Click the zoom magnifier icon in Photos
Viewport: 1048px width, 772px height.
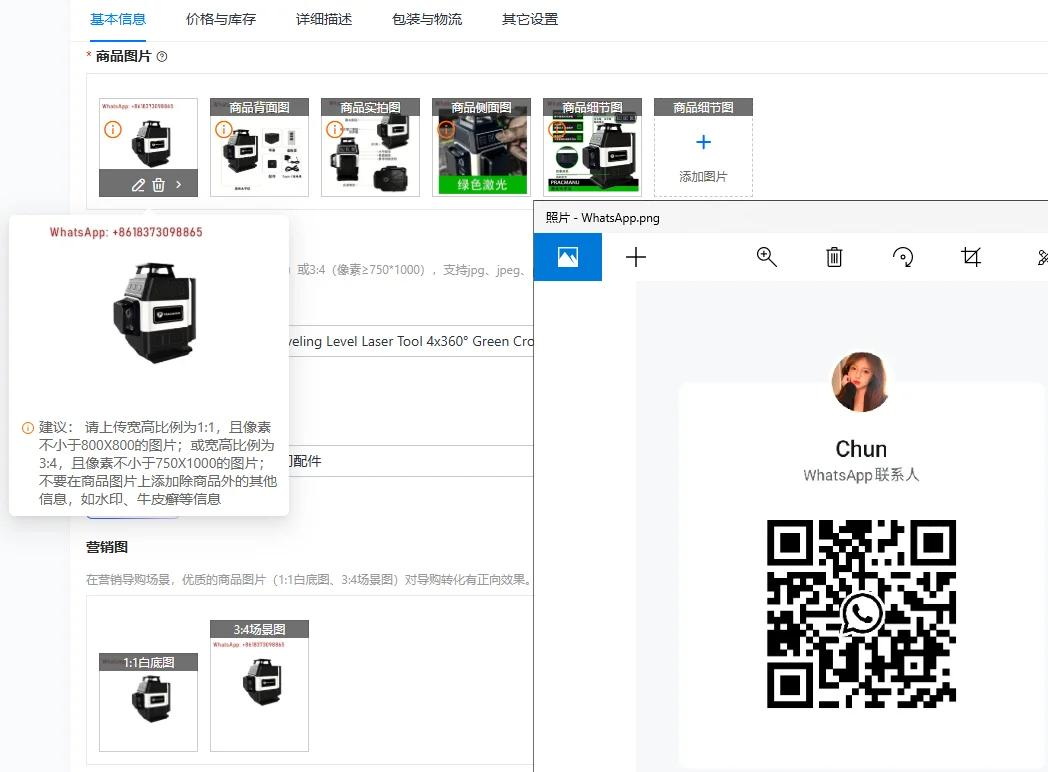[766, 257]
